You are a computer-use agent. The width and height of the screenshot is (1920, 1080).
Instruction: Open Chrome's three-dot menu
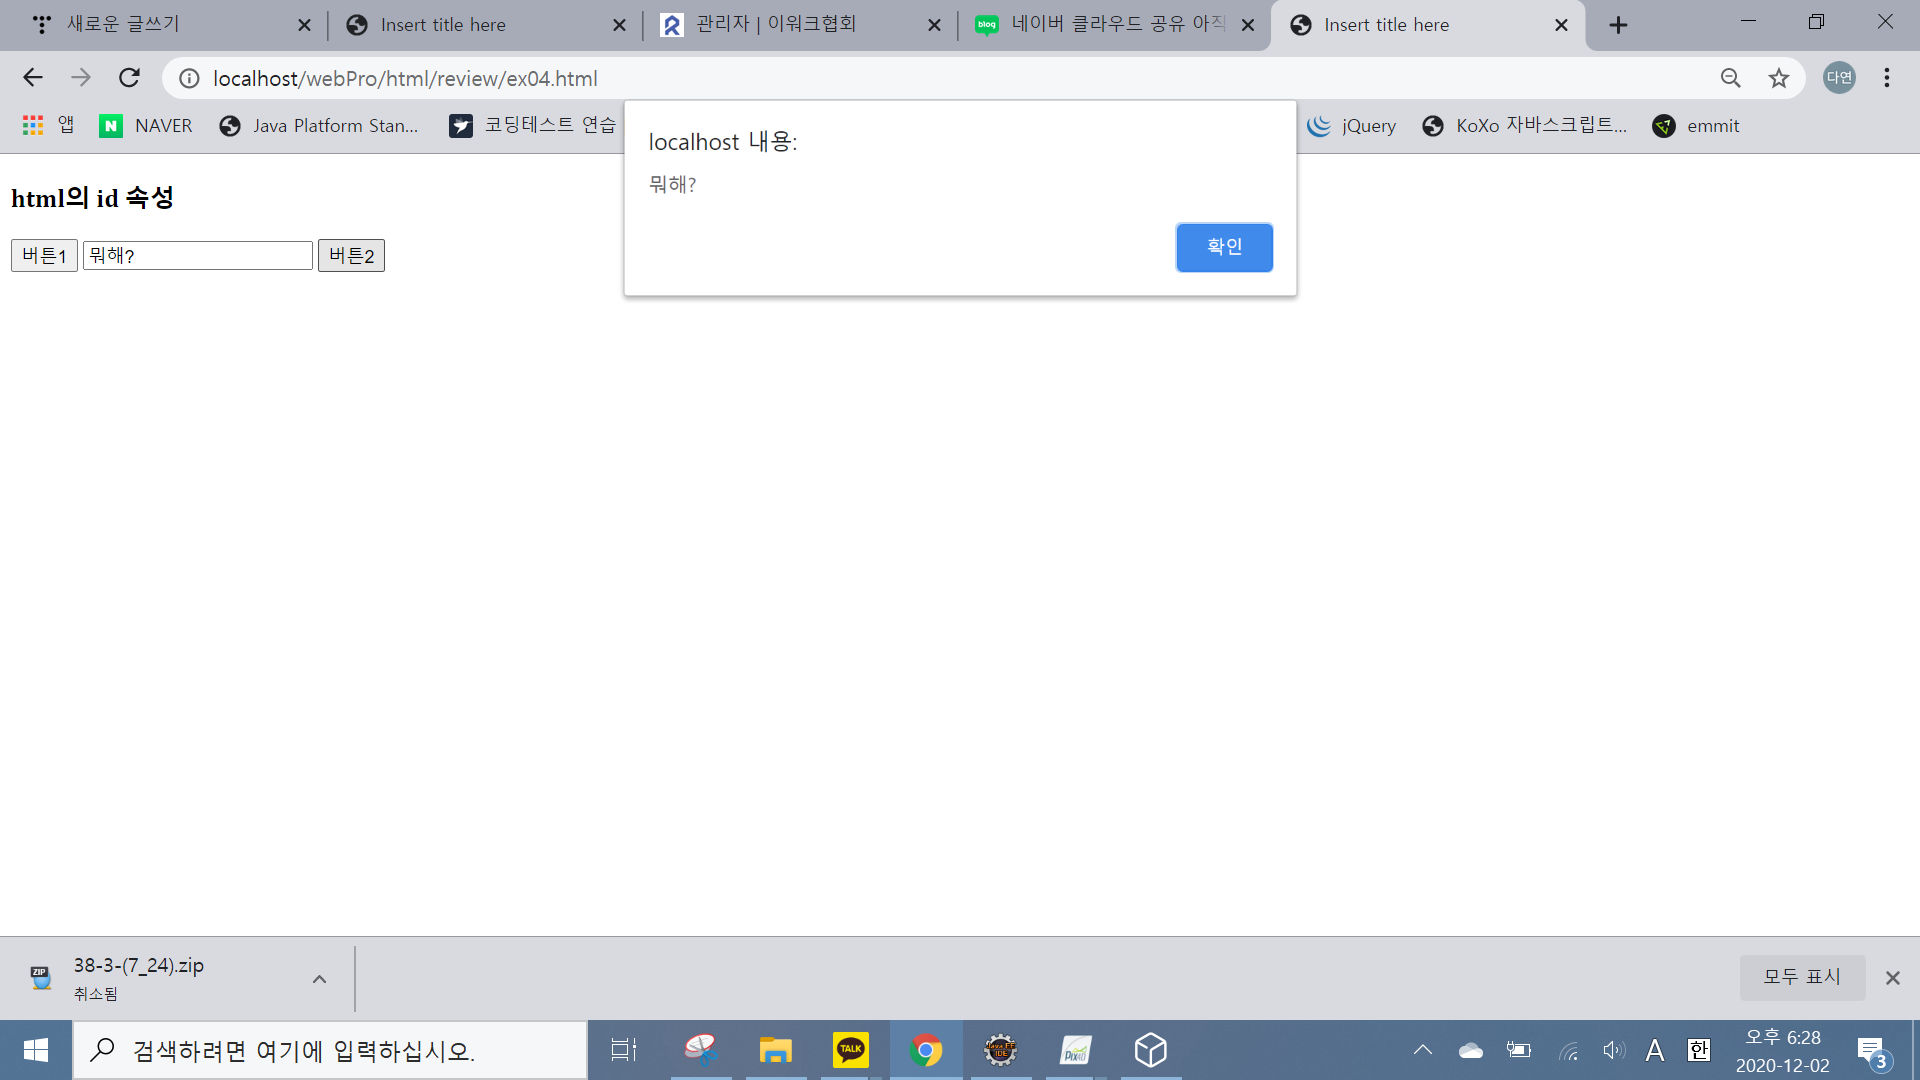pyautogui.click(x=1886, y=78)
